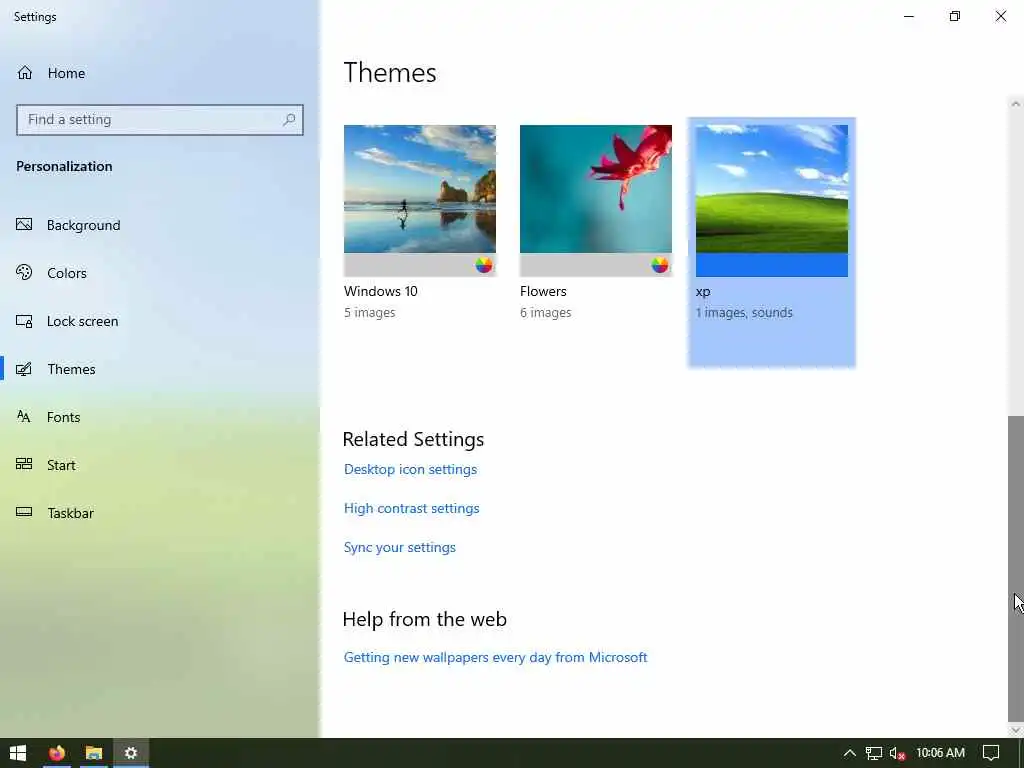
Task: Click the Start tiles icon
Action: [24, 464]
